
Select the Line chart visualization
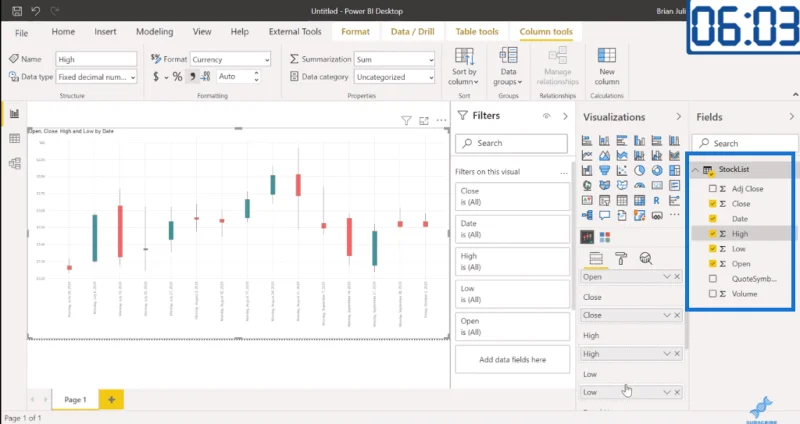pyautogui.click(x=587, y=155)
